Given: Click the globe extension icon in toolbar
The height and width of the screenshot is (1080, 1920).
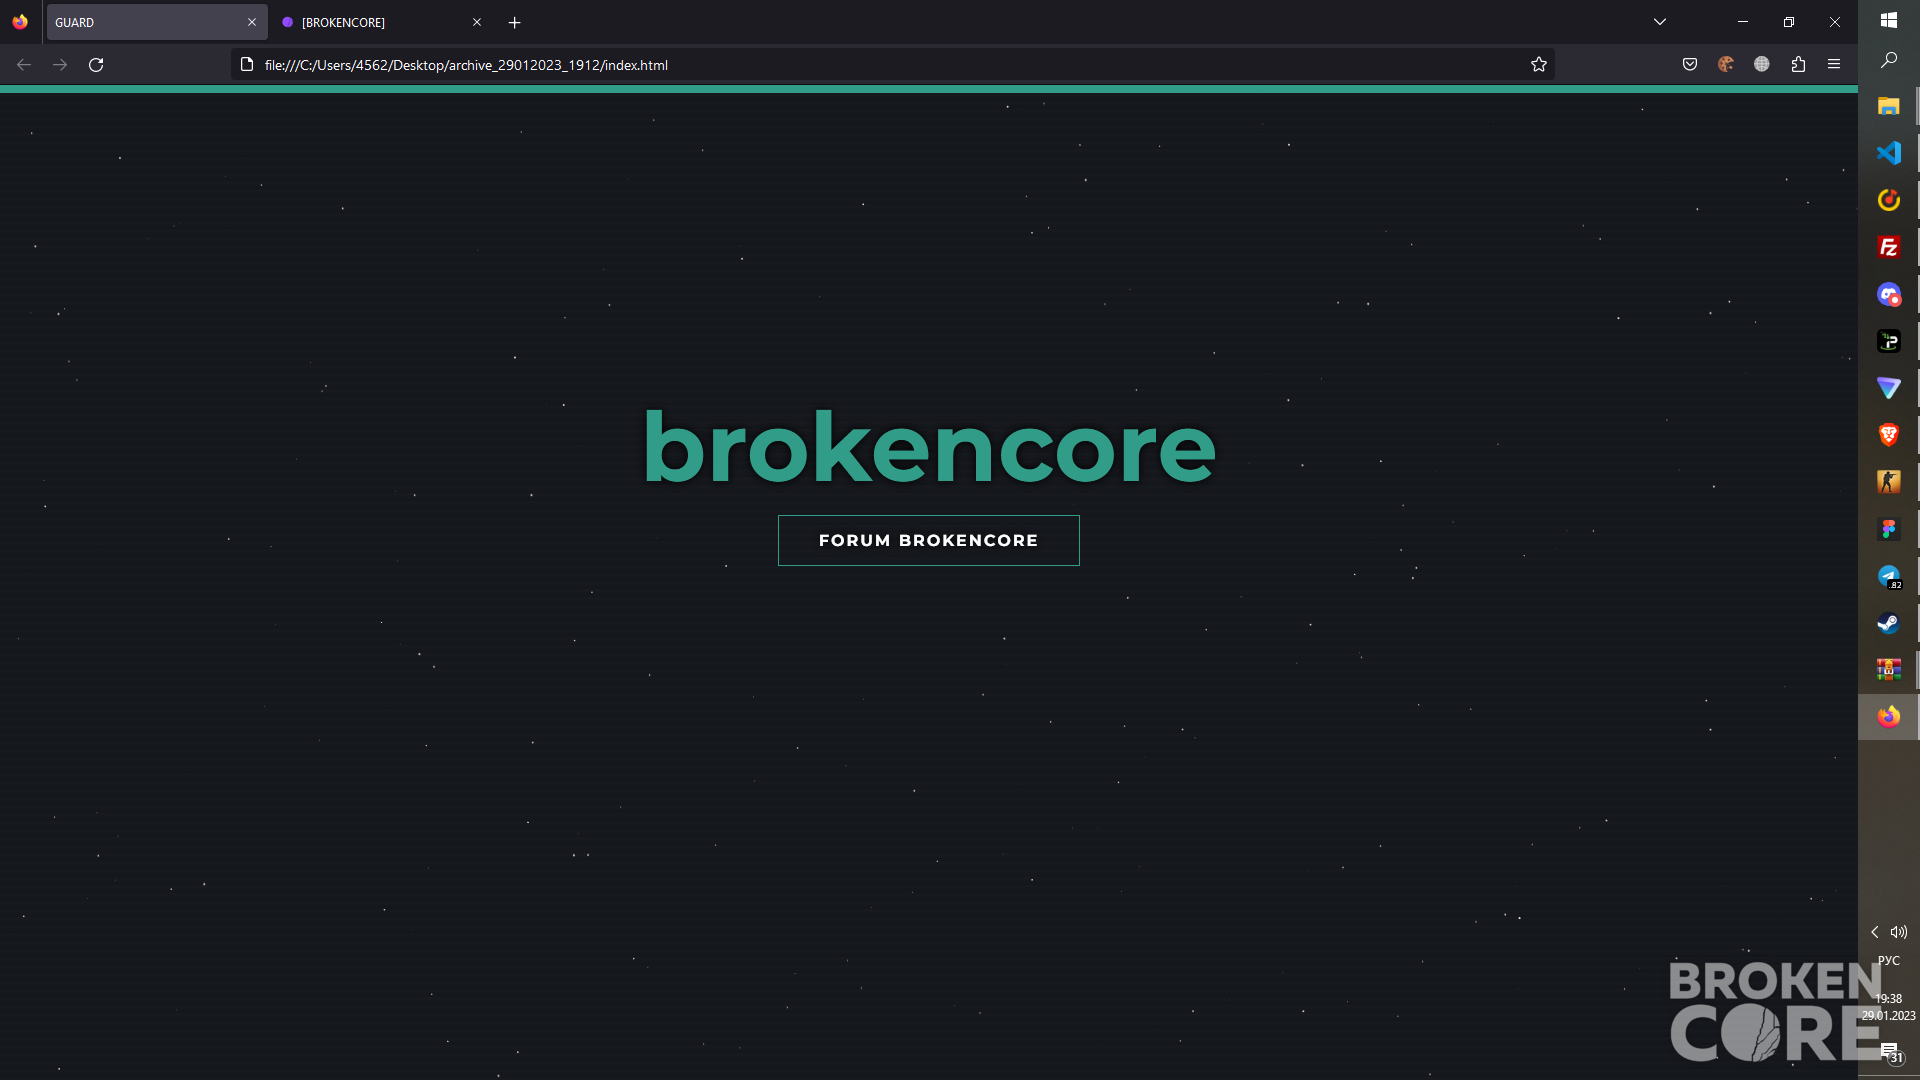Looking at the screenshot, I should 1762,65.
